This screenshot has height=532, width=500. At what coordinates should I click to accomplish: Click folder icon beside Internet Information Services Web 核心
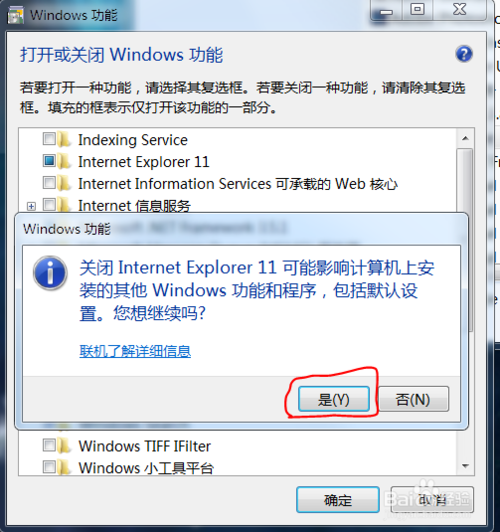(x=64, y=183)
